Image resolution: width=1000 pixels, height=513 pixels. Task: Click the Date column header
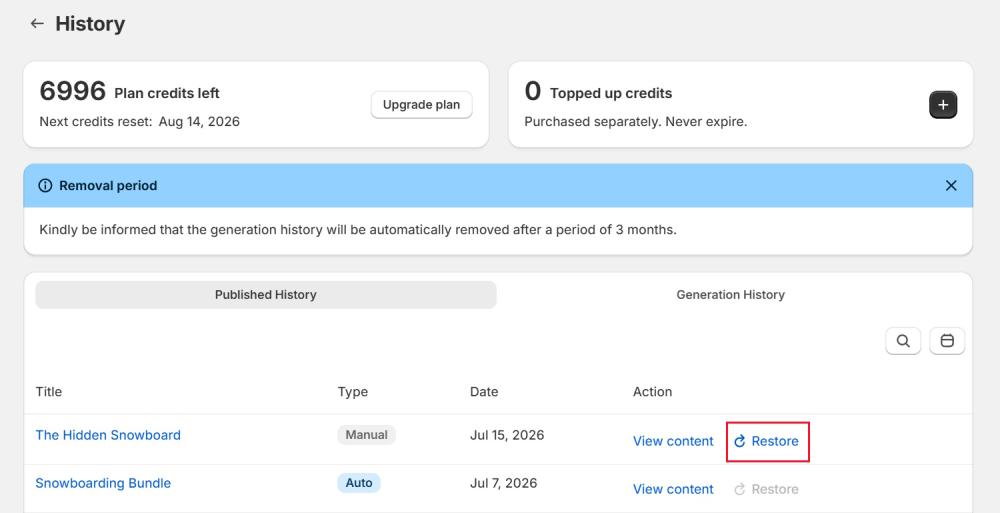pos(484,392)
